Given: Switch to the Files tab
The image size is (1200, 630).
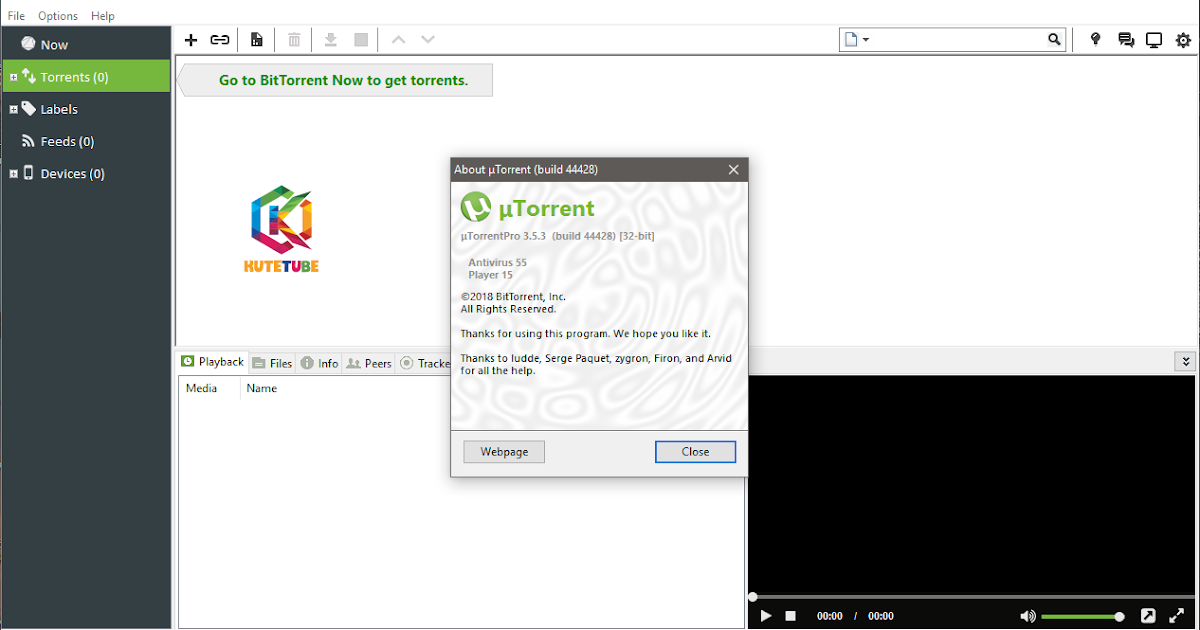Looking at the screenshot, I should pos(272,363).
